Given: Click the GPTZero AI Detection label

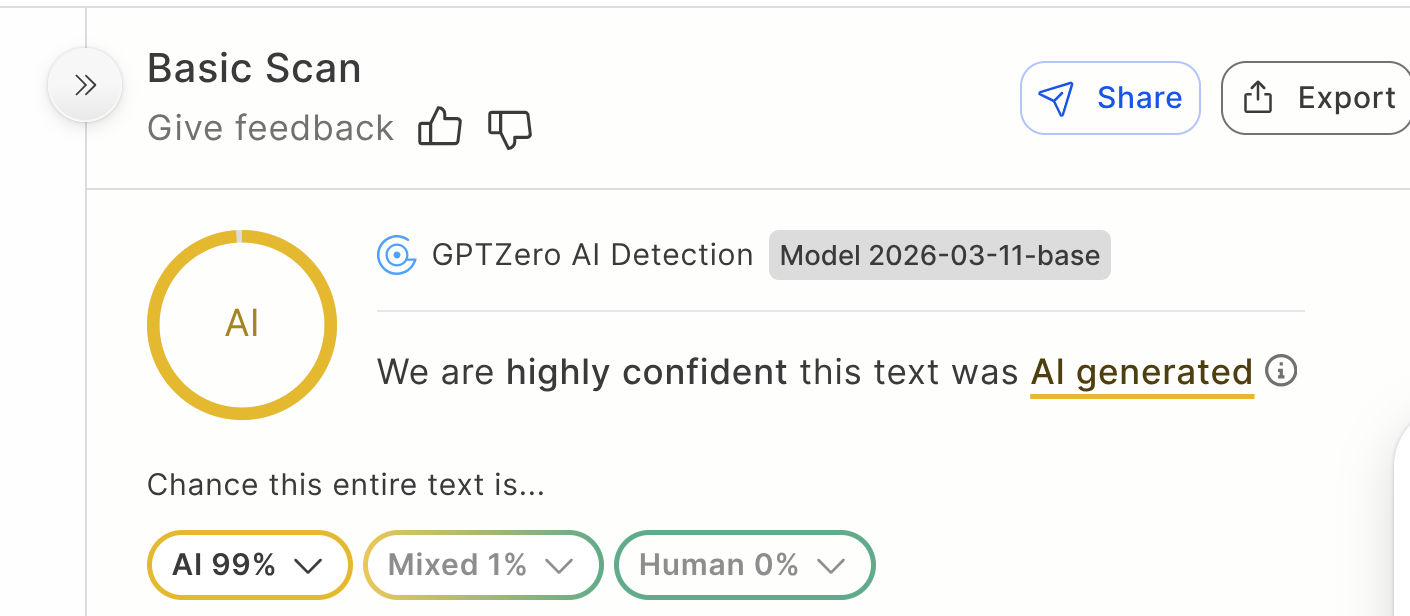Looking at the screenshot, I should pyautogui.click(x=592, y=255).
